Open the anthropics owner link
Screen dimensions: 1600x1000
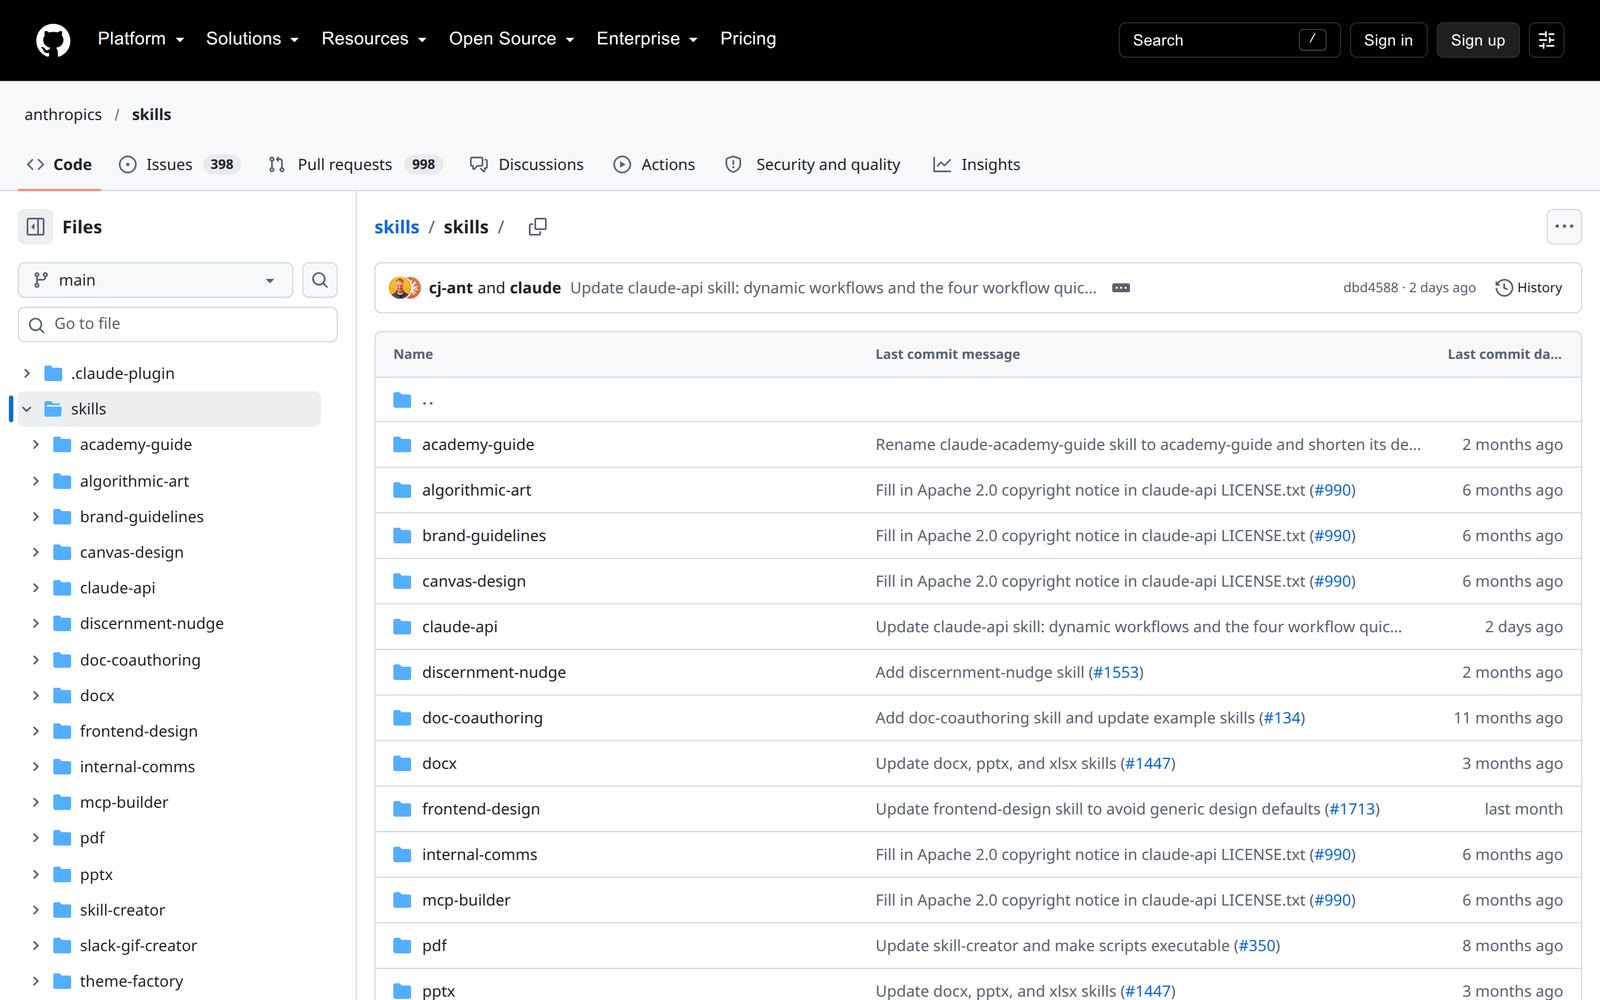click(63, 114)
